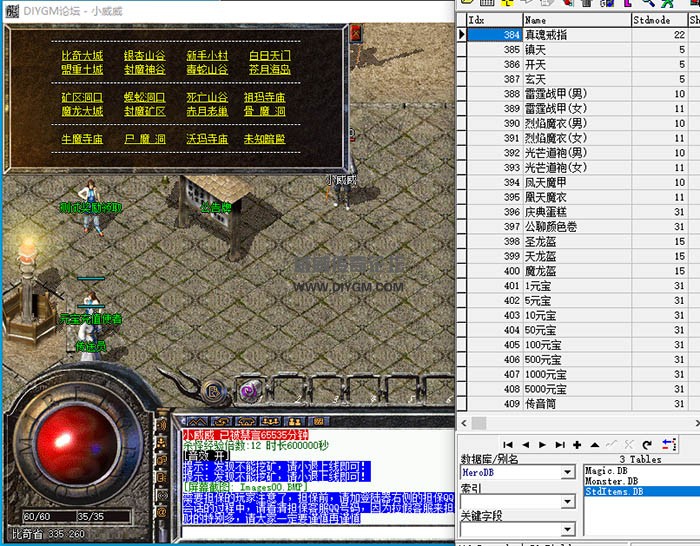This screenshot has width=700, height=546.
Task: Teleport to 毒蛇山谷
Action: [x=207, y=69]
